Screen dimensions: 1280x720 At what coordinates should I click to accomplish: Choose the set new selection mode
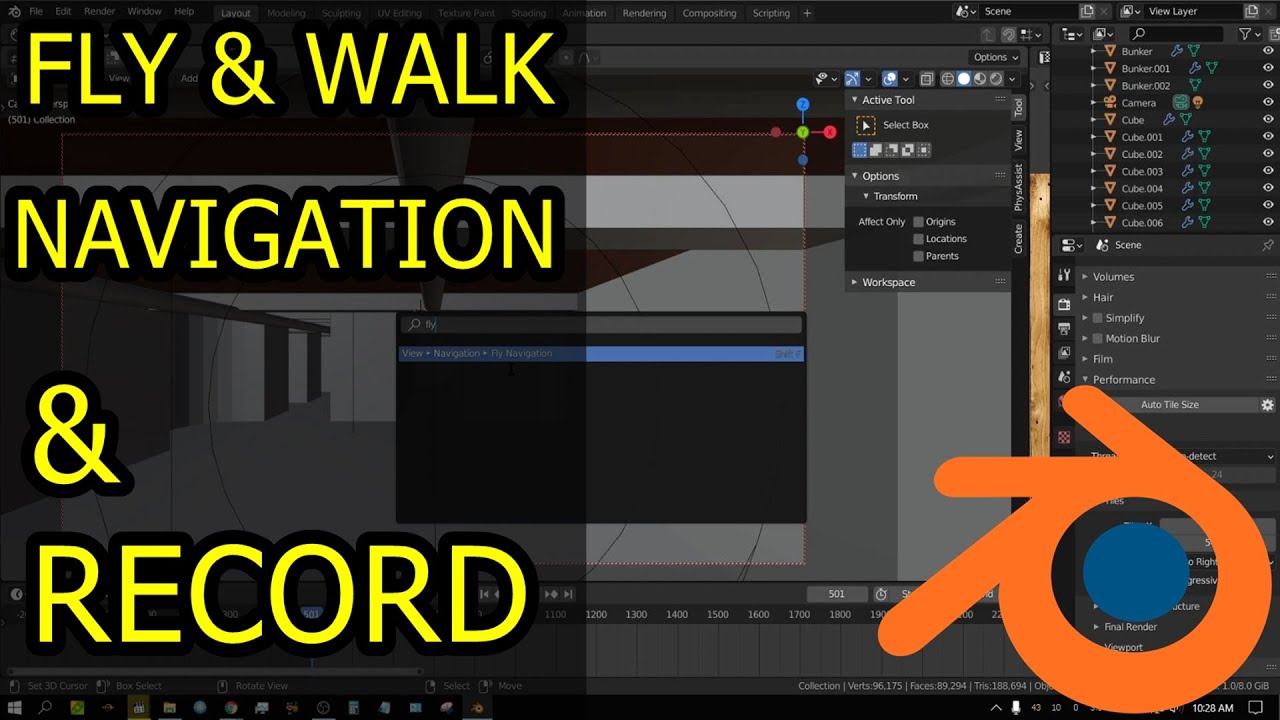pyautogui.click(x=859, y=150)
